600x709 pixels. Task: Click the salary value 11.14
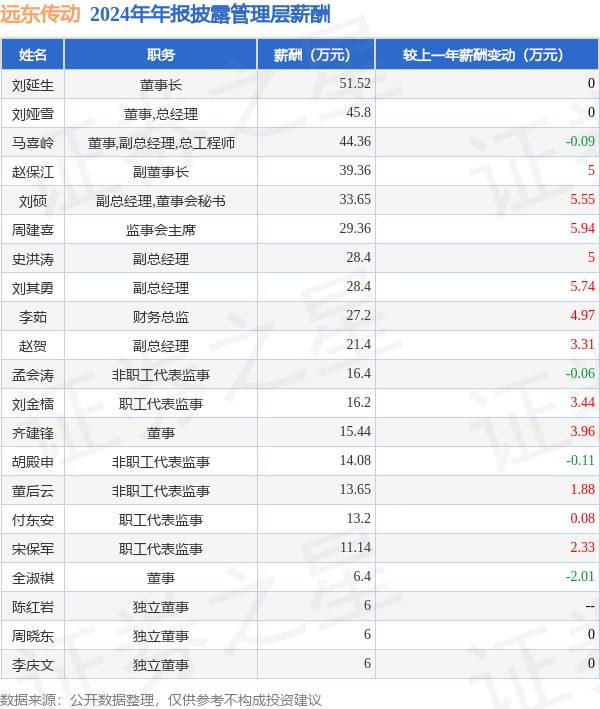(x=355, y=547)
